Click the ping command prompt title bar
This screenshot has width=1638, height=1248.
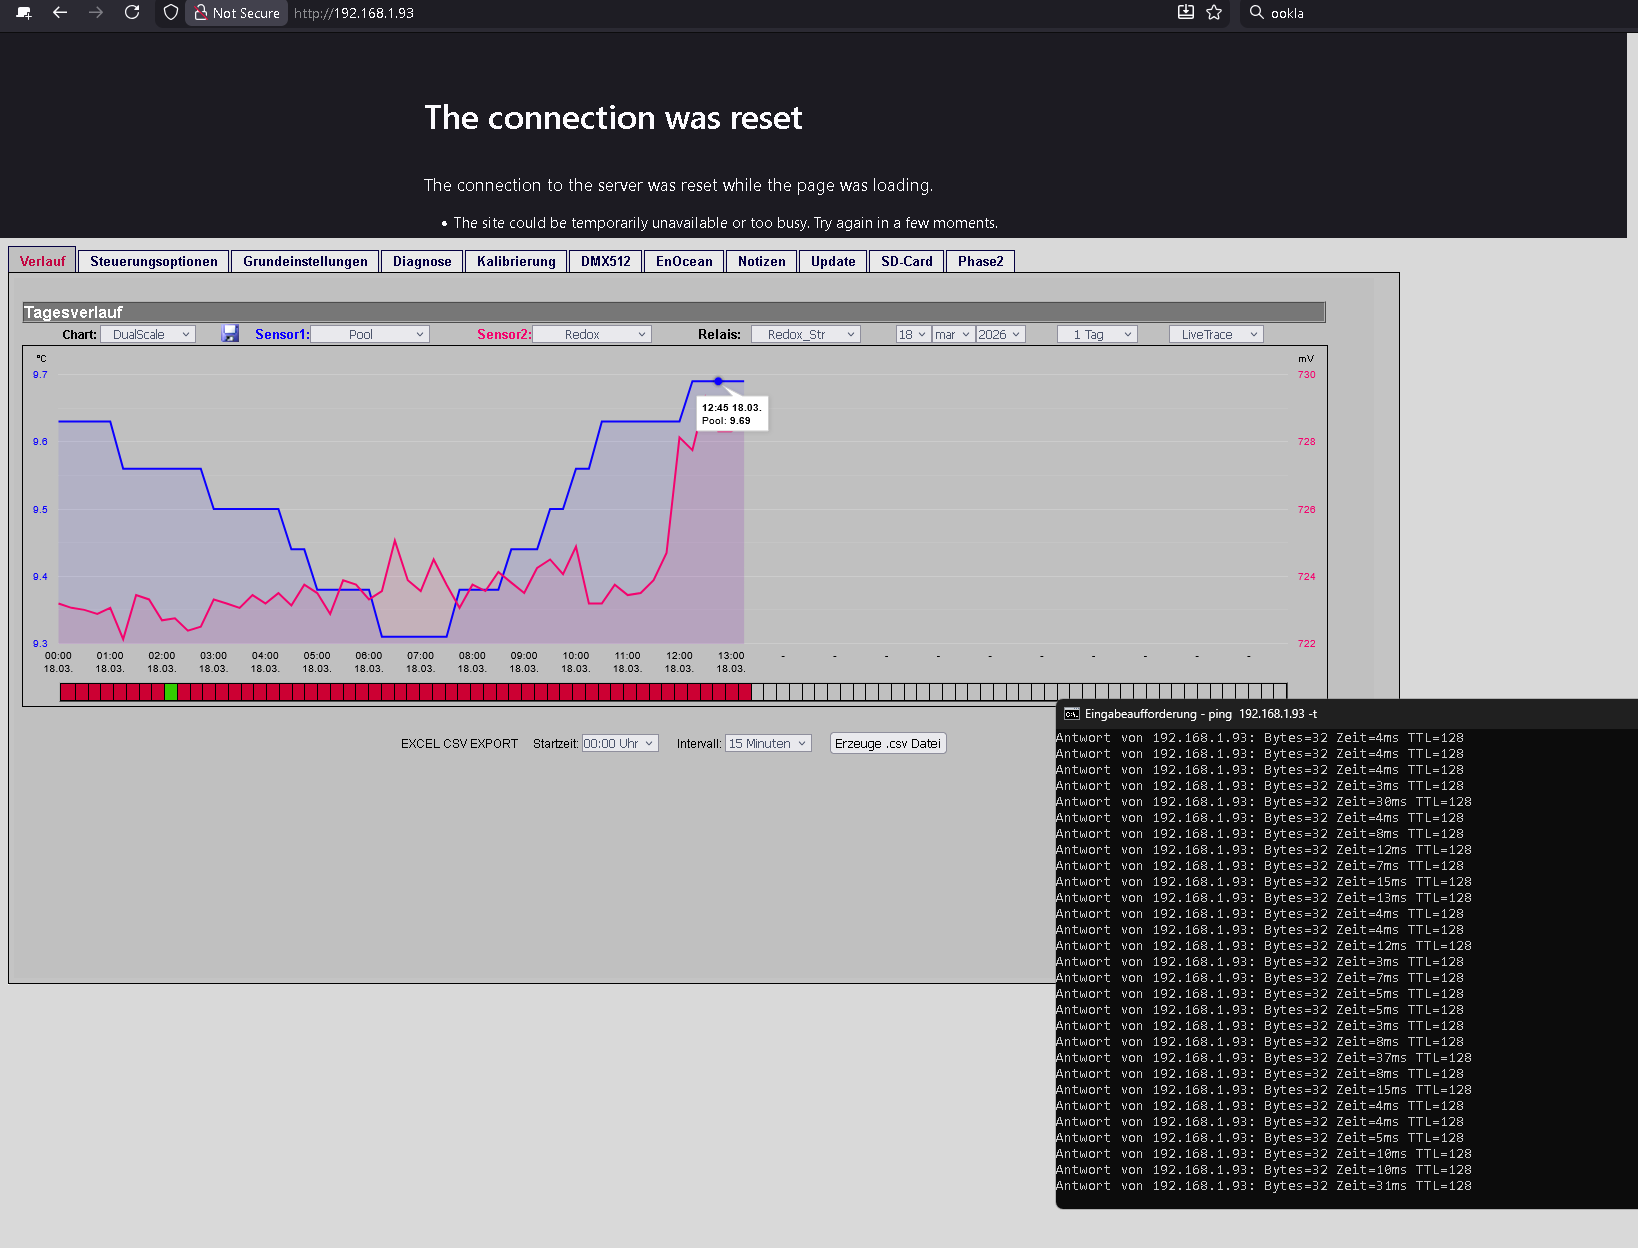[x=1347, y=714]
